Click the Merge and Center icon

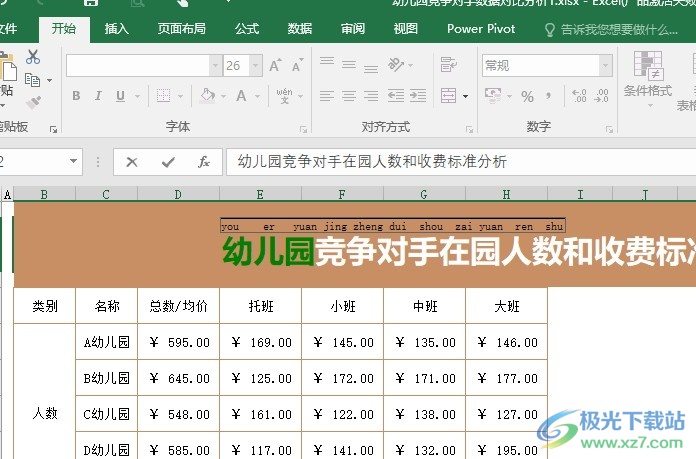[x=448, y=95]
